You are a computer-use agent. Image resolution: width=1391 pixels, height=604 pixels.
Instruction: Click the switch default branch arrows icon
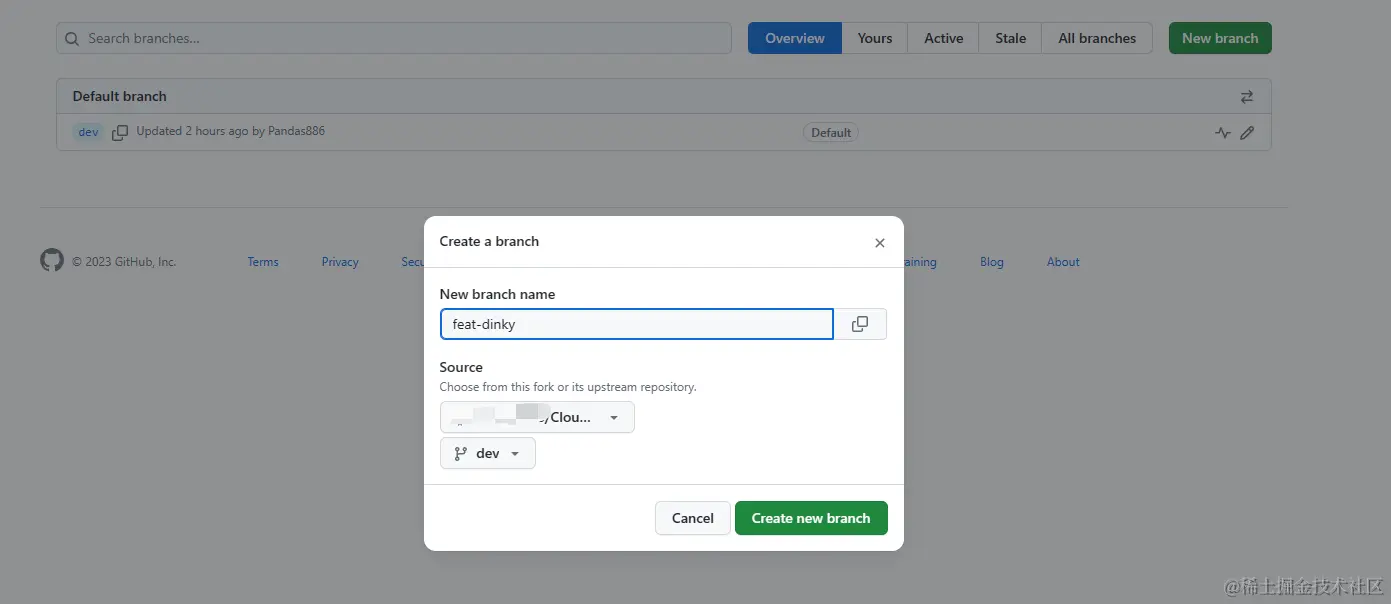(x=1246, y=97)
